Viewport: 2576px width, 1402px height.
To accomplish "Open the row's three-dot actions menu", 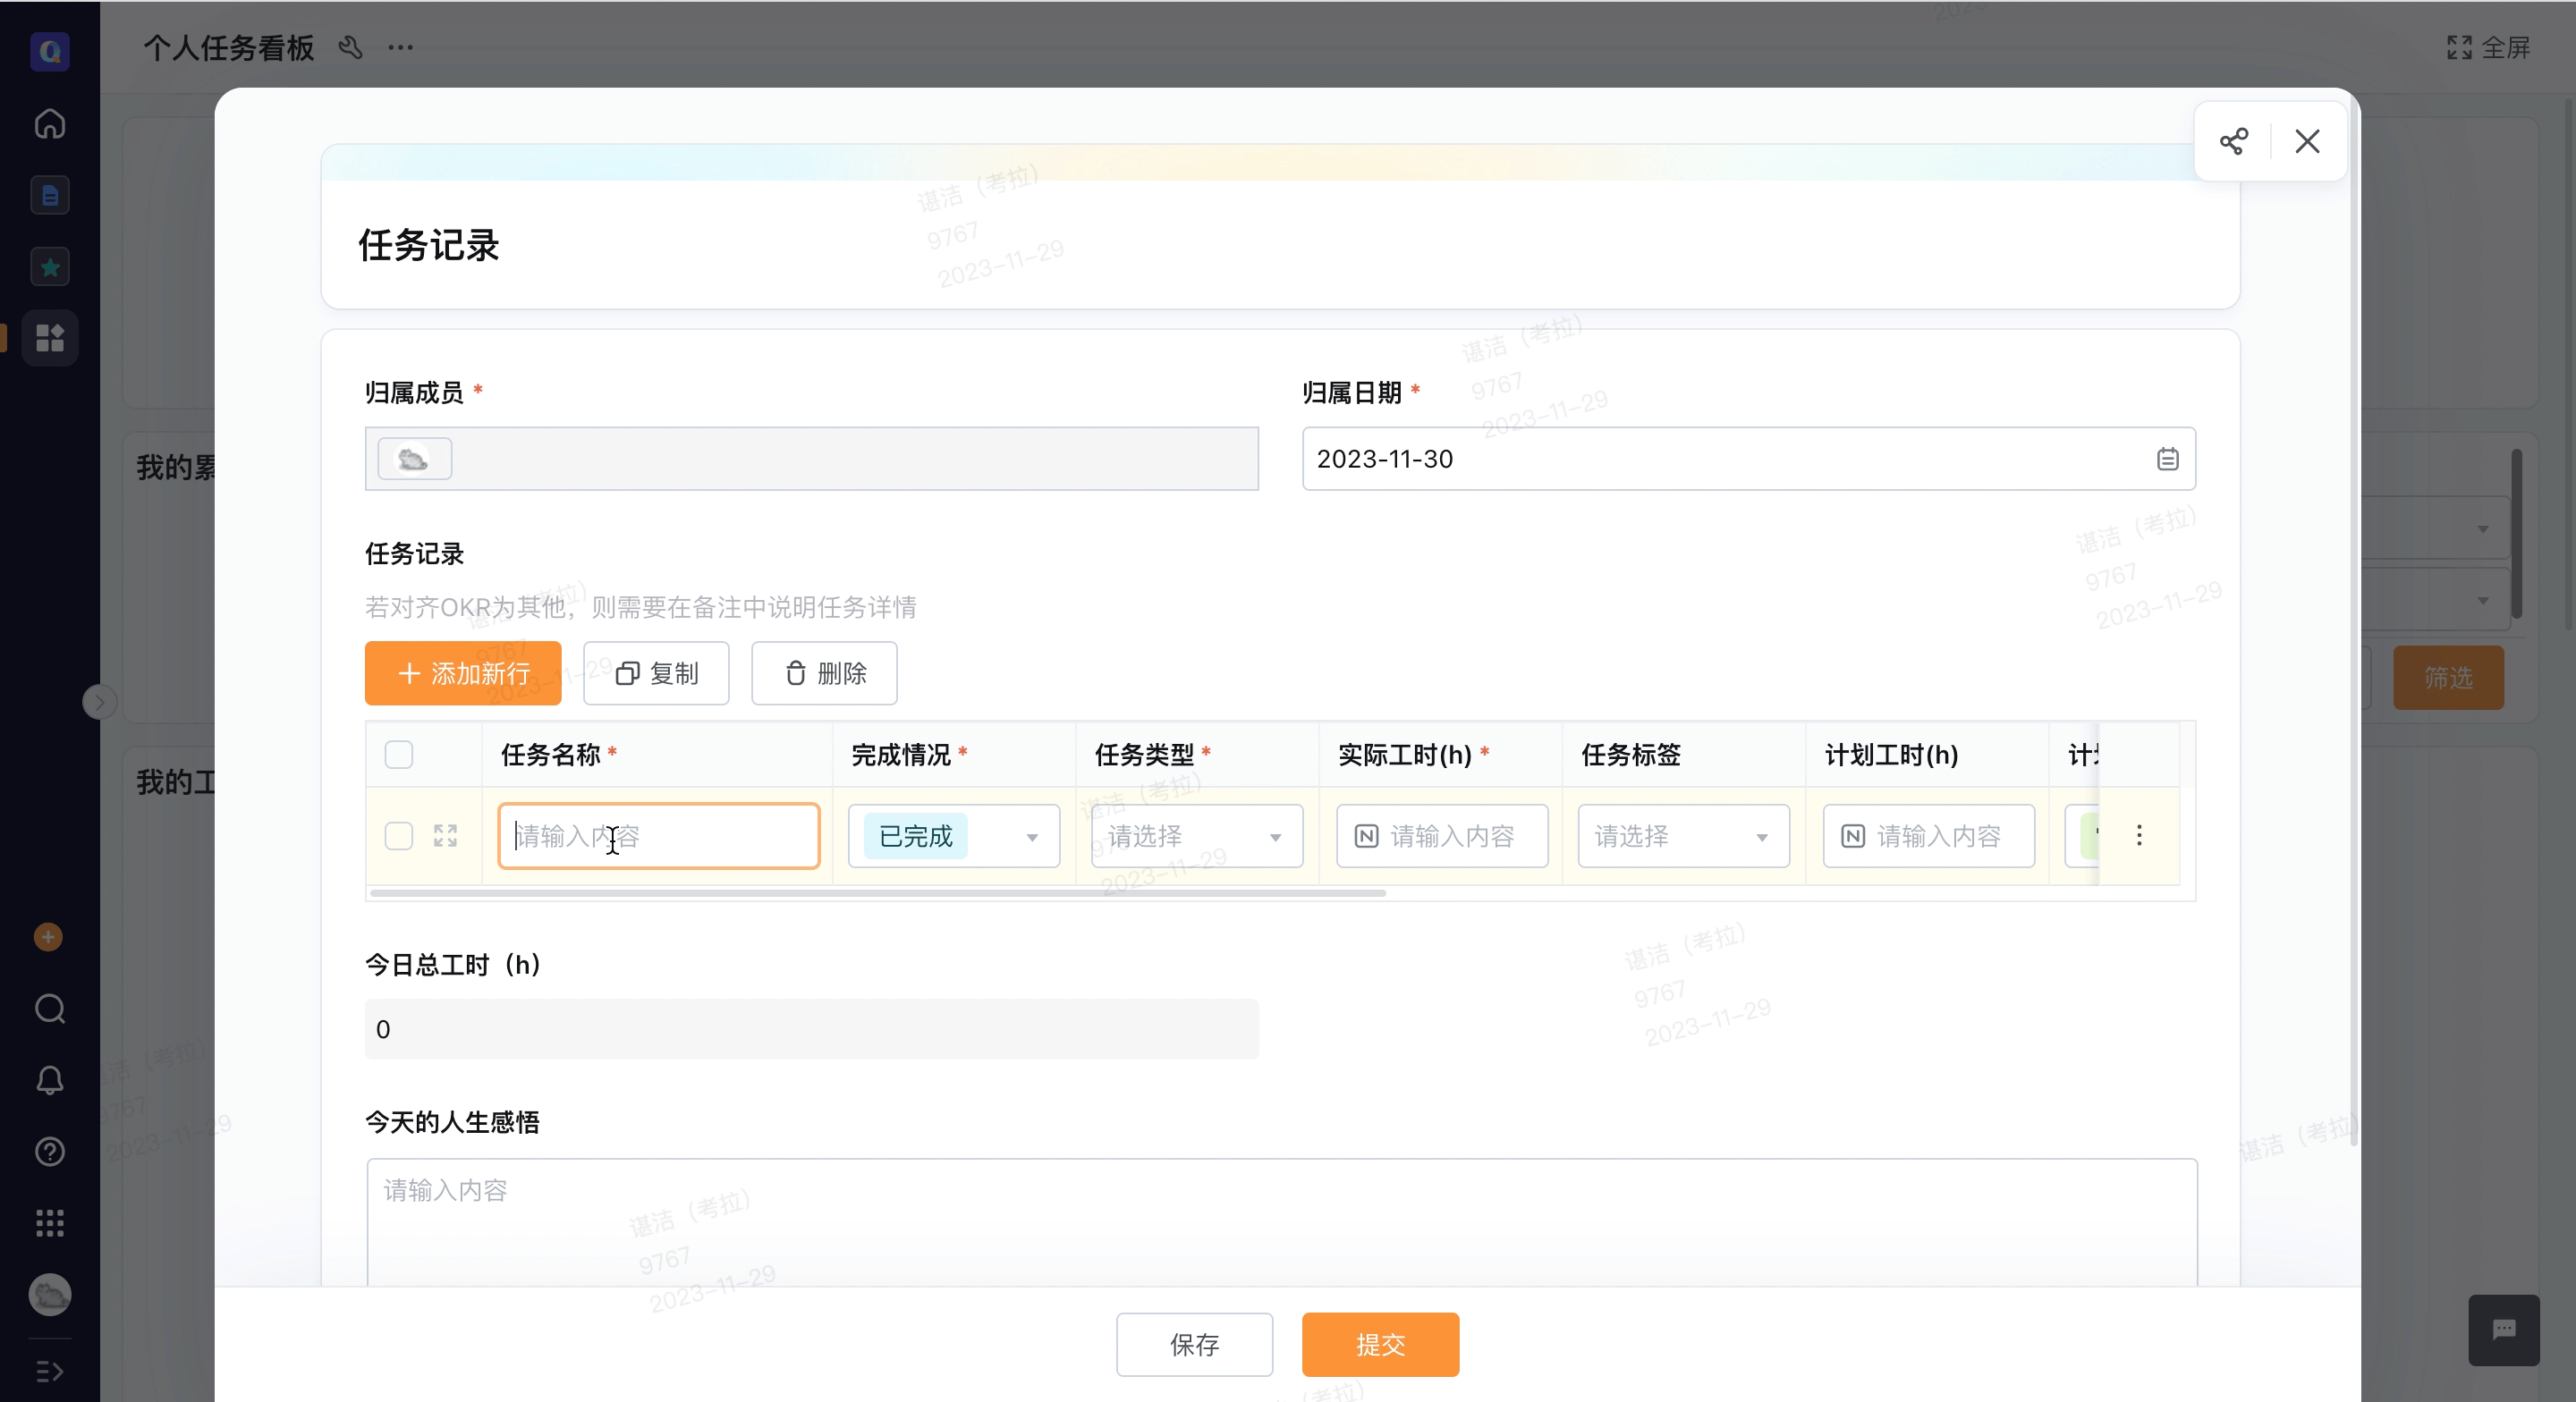I will [2139, 835].
